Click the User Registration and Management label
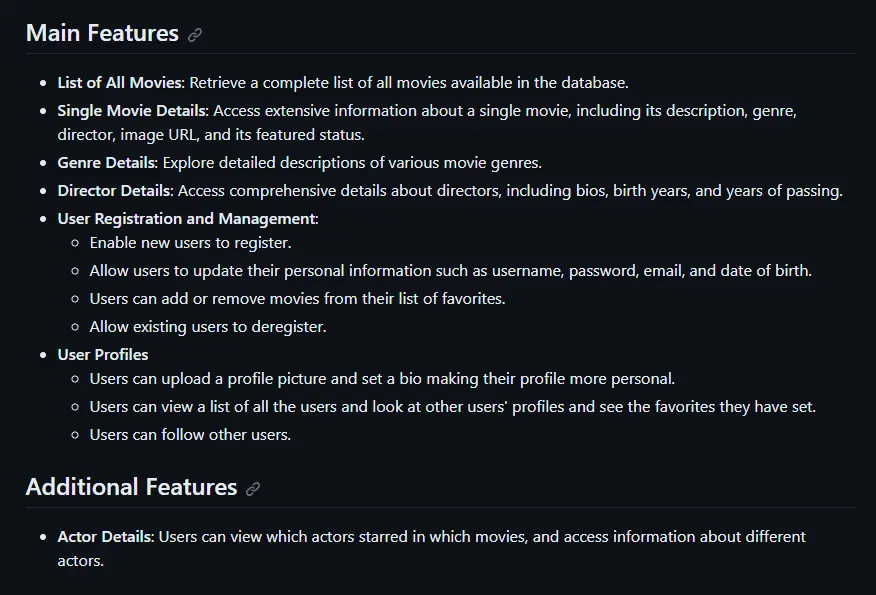876x595 pixels. point(186,218)
